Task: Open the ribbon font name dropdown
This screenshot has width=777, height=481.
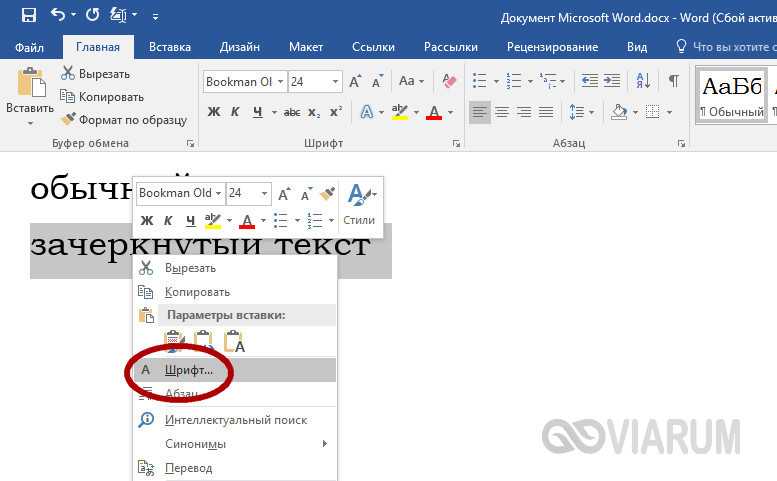Action: coord(280,81)
